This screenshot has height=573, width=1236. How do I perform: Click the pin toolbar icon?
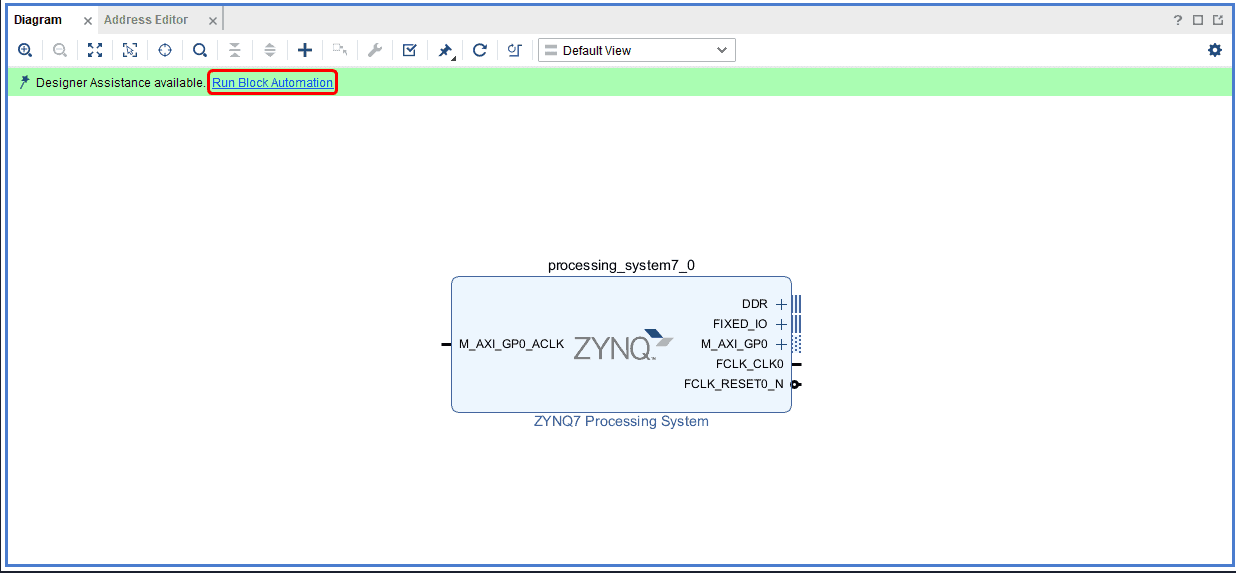coord(445,50)
